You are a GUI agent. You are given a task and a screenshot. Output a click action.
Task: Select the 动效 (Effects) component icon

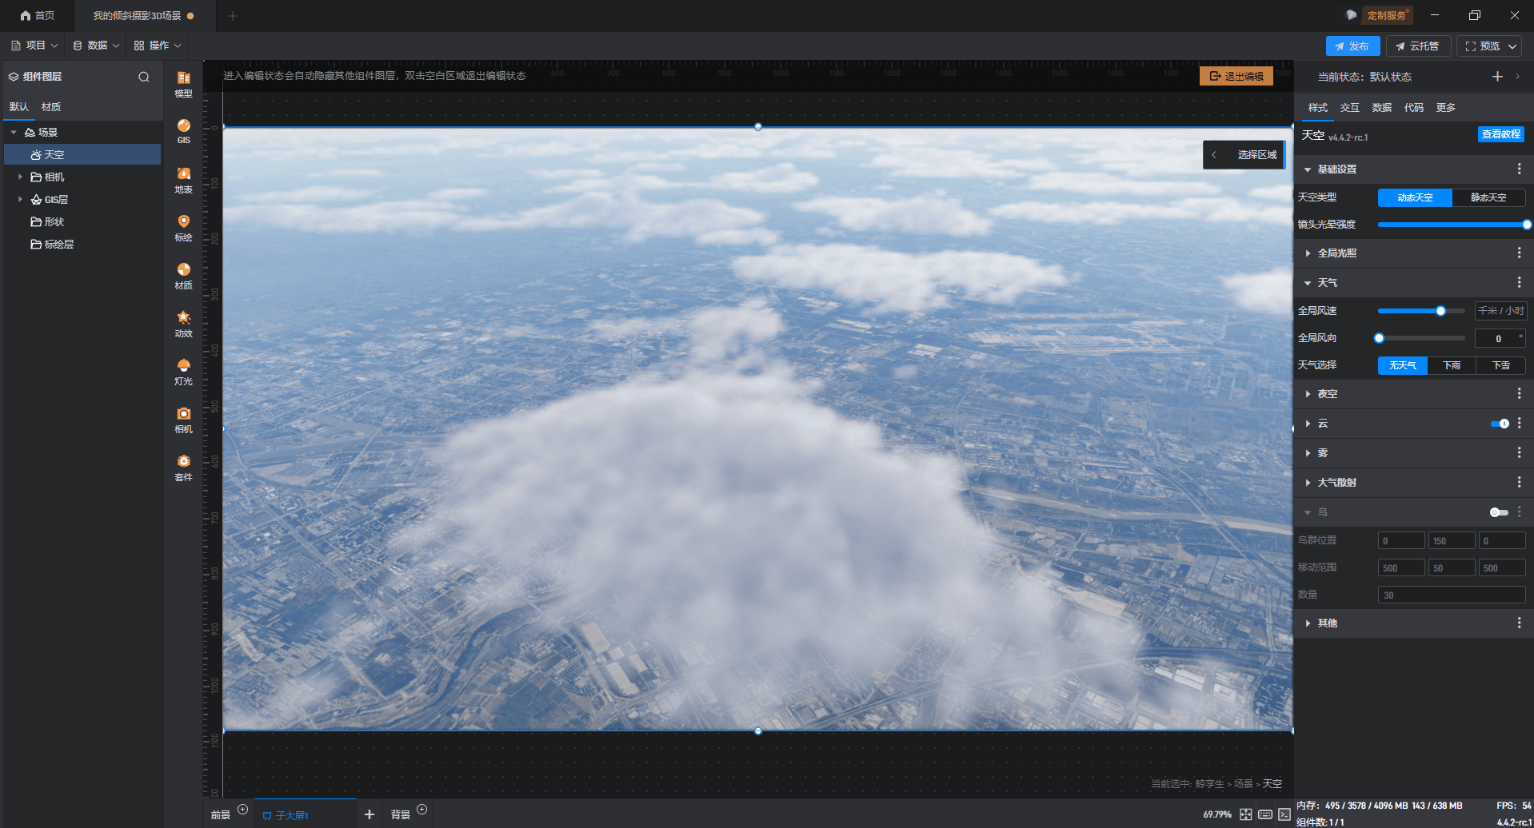tap(183, 323)
